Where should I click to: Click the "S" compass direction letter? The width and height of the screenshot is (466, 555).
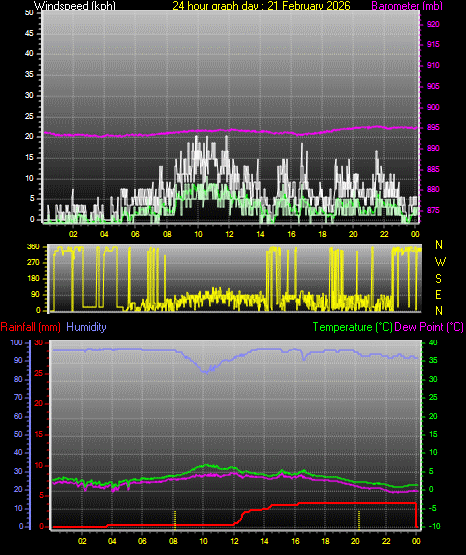438,279
